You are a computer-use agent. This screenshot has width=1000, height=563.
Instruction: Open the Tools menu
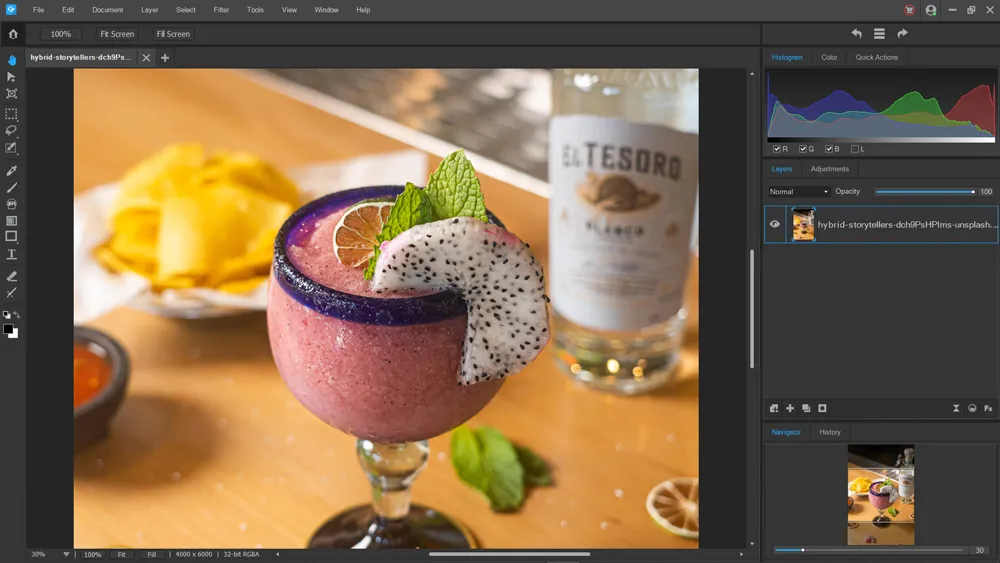coord(255,10)
